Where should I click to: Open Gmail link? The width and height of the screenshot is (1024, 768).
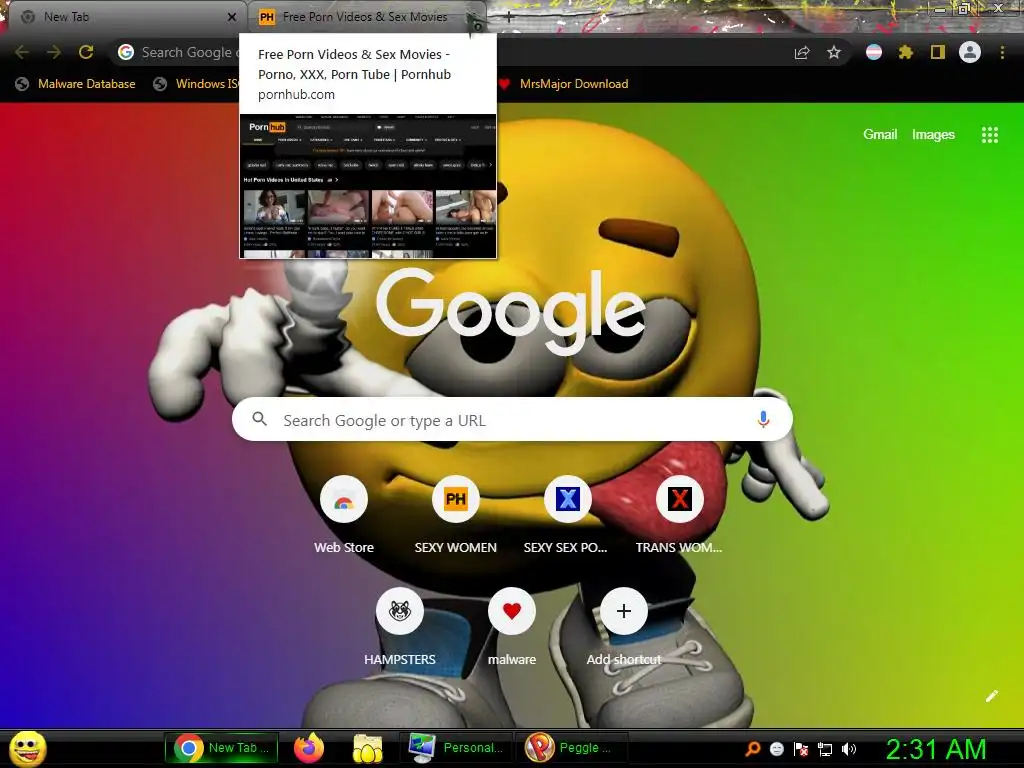(x=880, y=135)
